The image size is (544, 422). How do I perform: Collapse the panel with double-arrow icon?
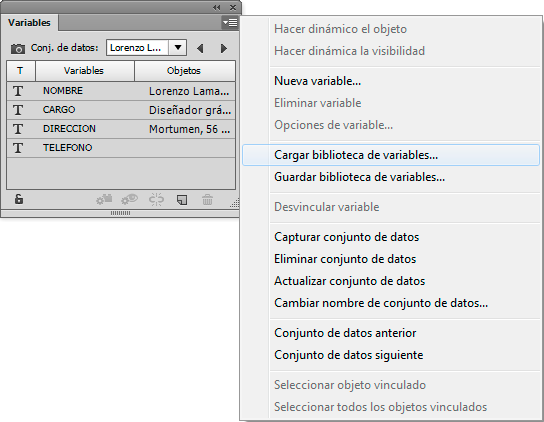click(x=216, y=7)
